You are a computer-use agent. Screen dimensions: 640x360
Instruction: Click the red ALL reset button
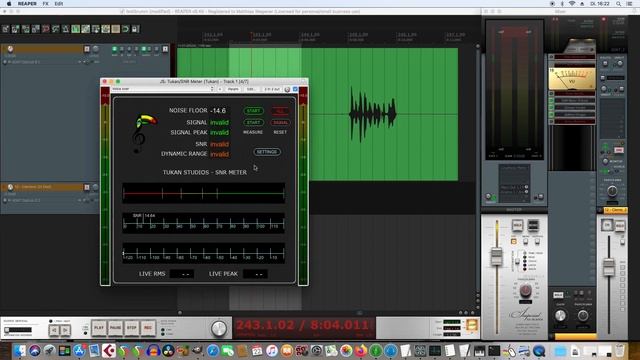(280, 111)
